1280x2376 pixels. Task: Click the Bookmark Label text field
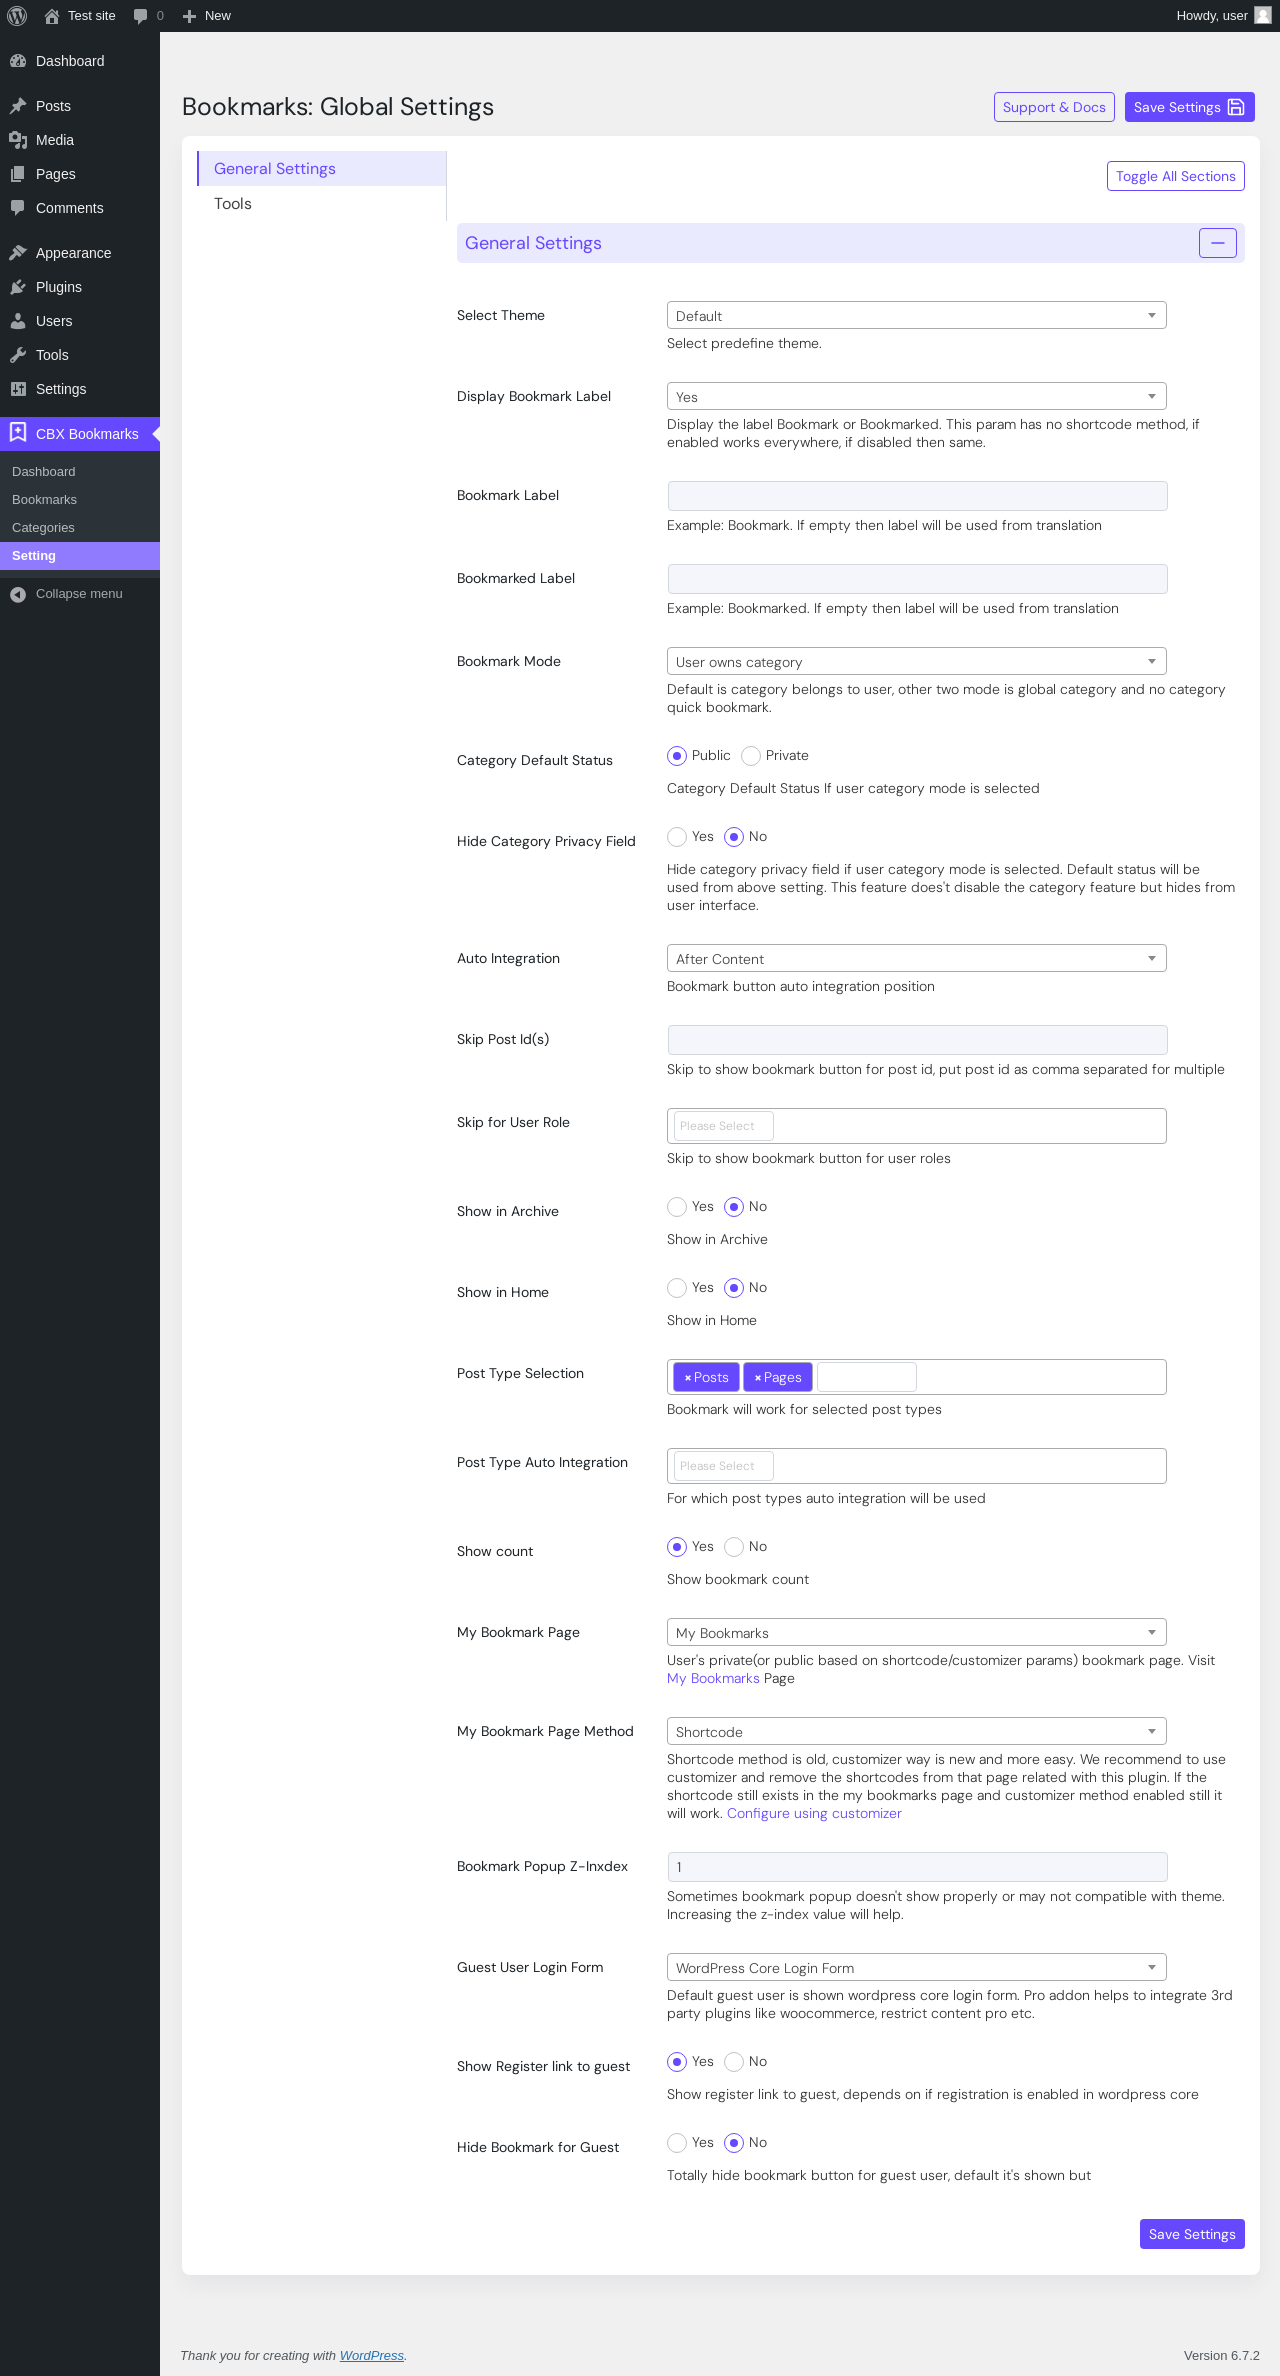pos(916,496)
